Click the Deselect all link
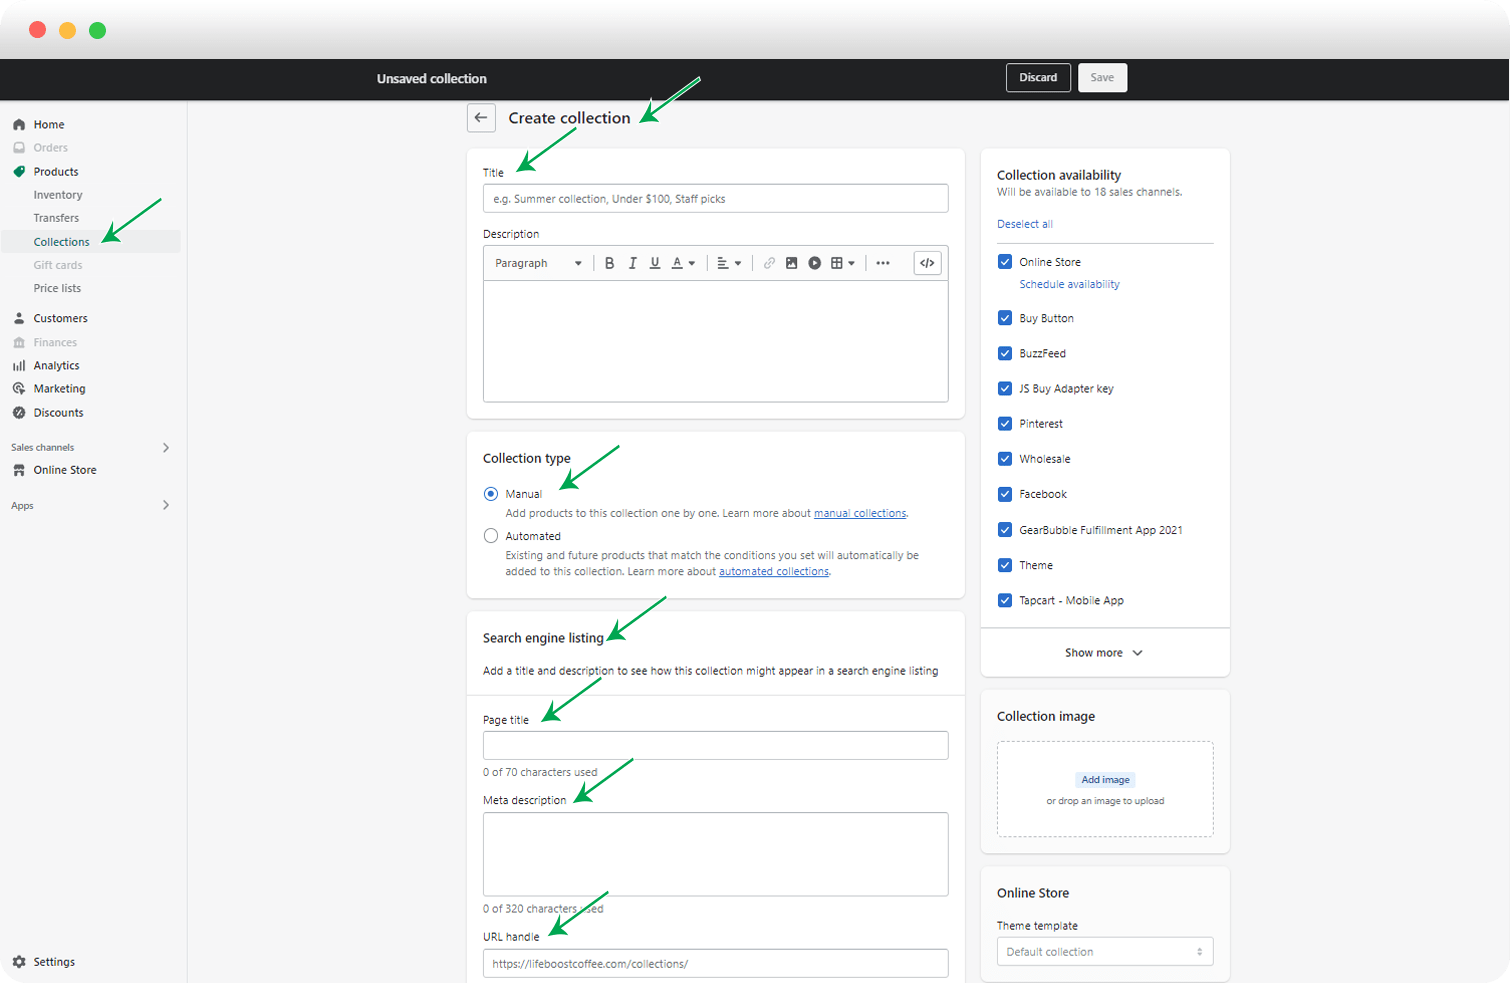The image size is (1510, 983). [1024, 224]
